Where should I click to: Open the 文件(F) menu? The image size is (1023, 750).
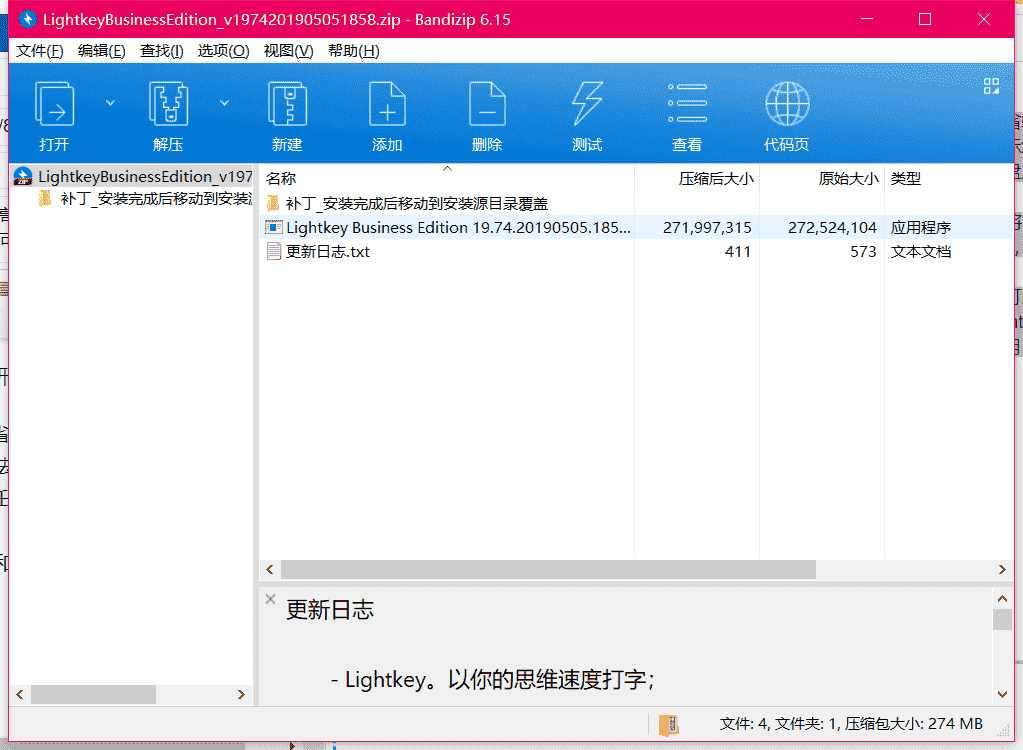pos(39,51)
